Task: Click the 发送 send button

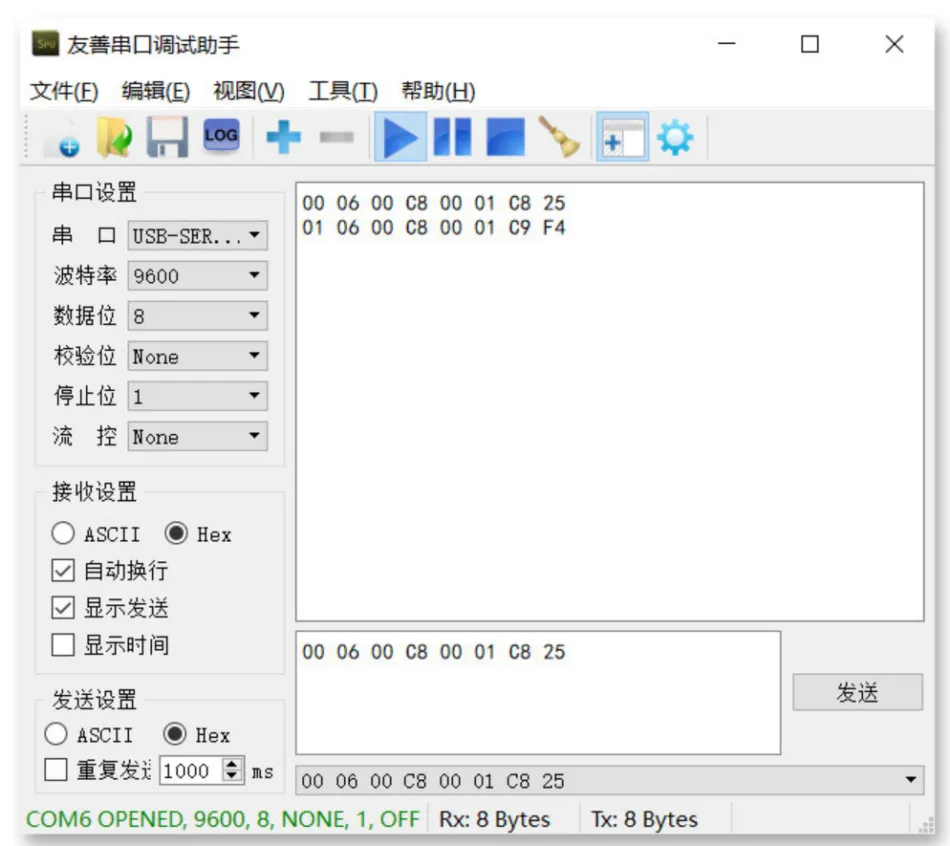Action: click(858, 692)
